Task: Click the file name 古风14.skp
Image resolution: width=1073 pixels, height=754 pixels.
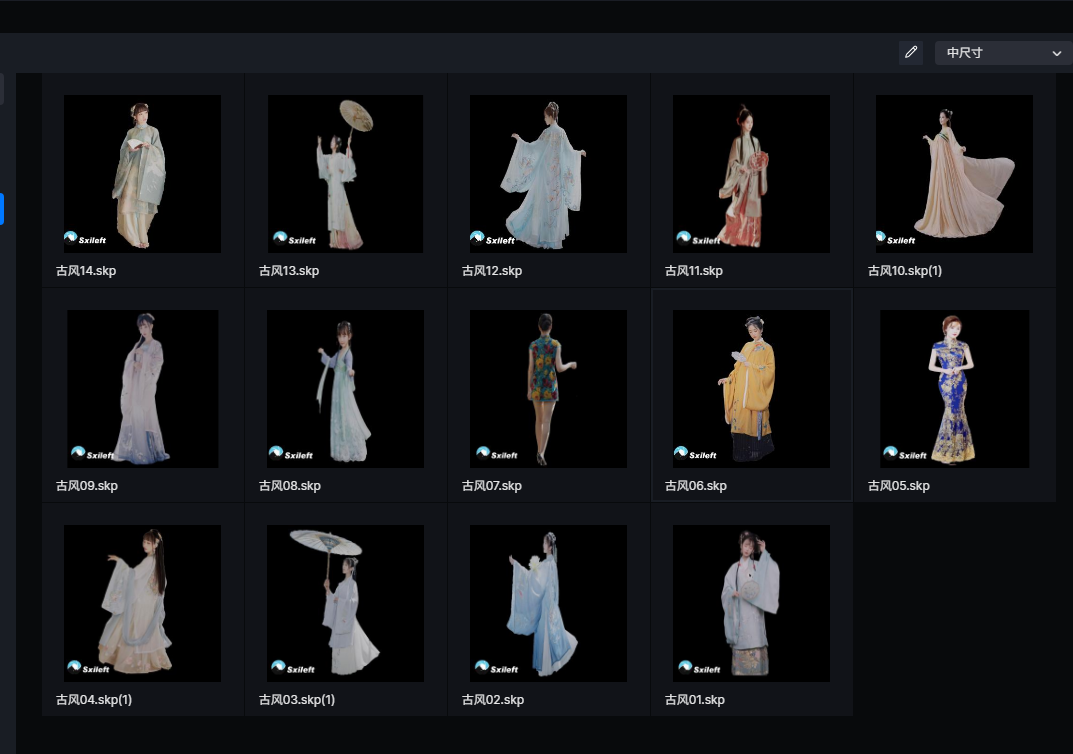Action: click(x=86, y=271)
